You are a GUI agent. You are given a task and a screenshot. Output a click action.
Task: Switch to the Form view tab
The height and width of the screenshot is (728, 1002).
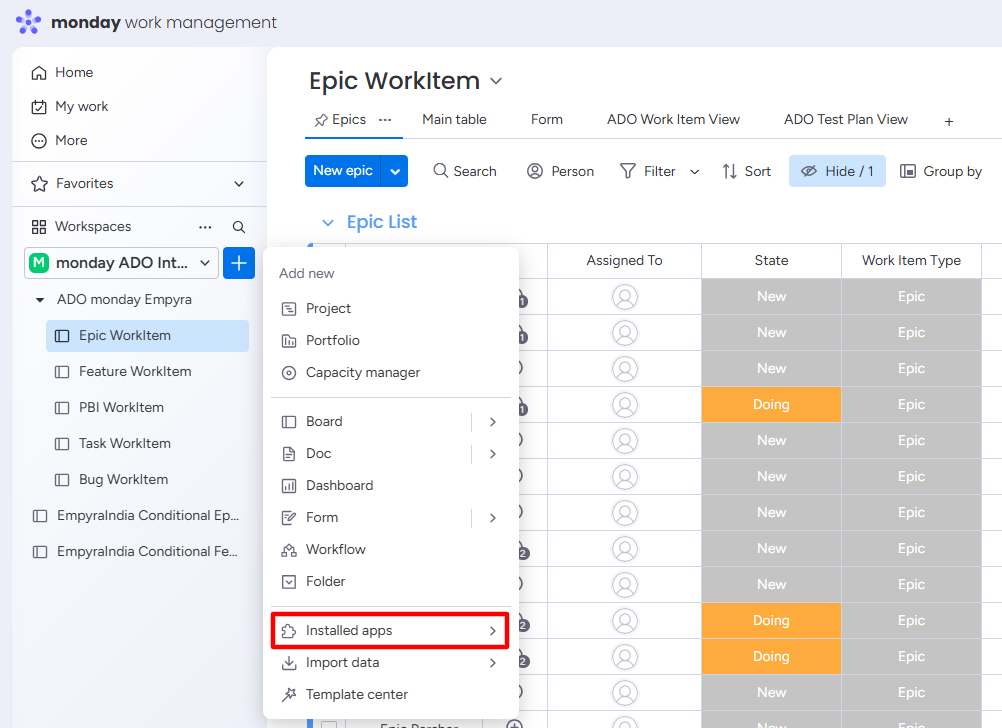547,120
